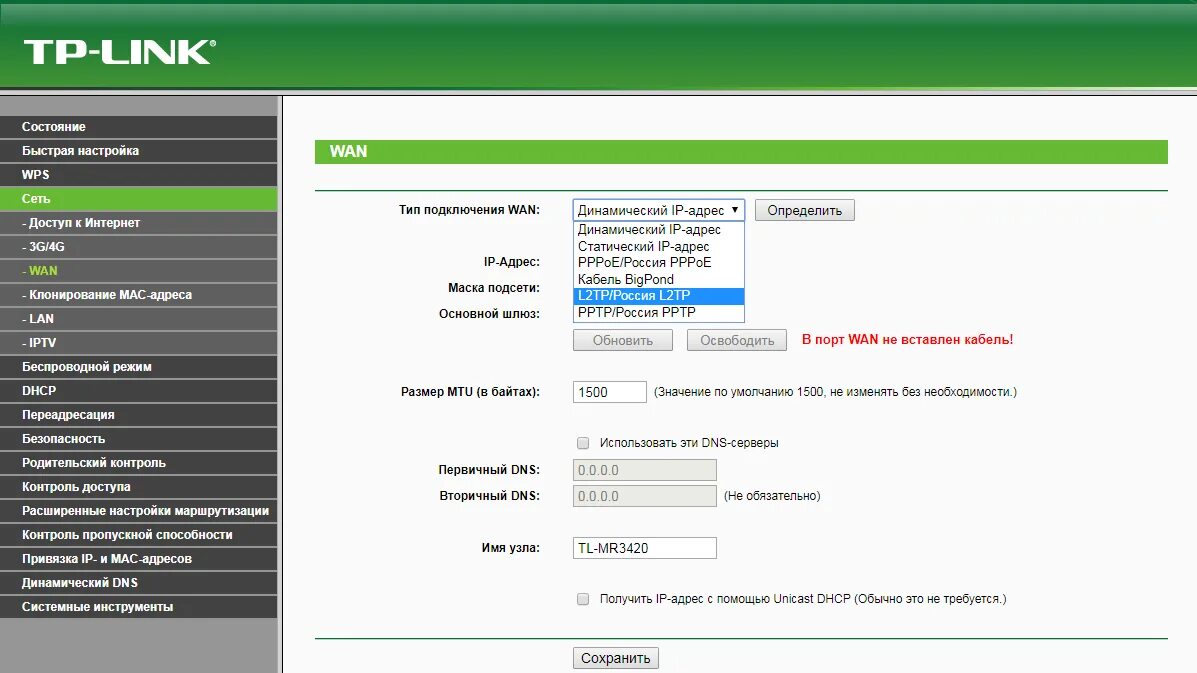The height and width of the screenshot is (673, 1197).
Task: Open the Безопасность section
Action: pos(138,439)
